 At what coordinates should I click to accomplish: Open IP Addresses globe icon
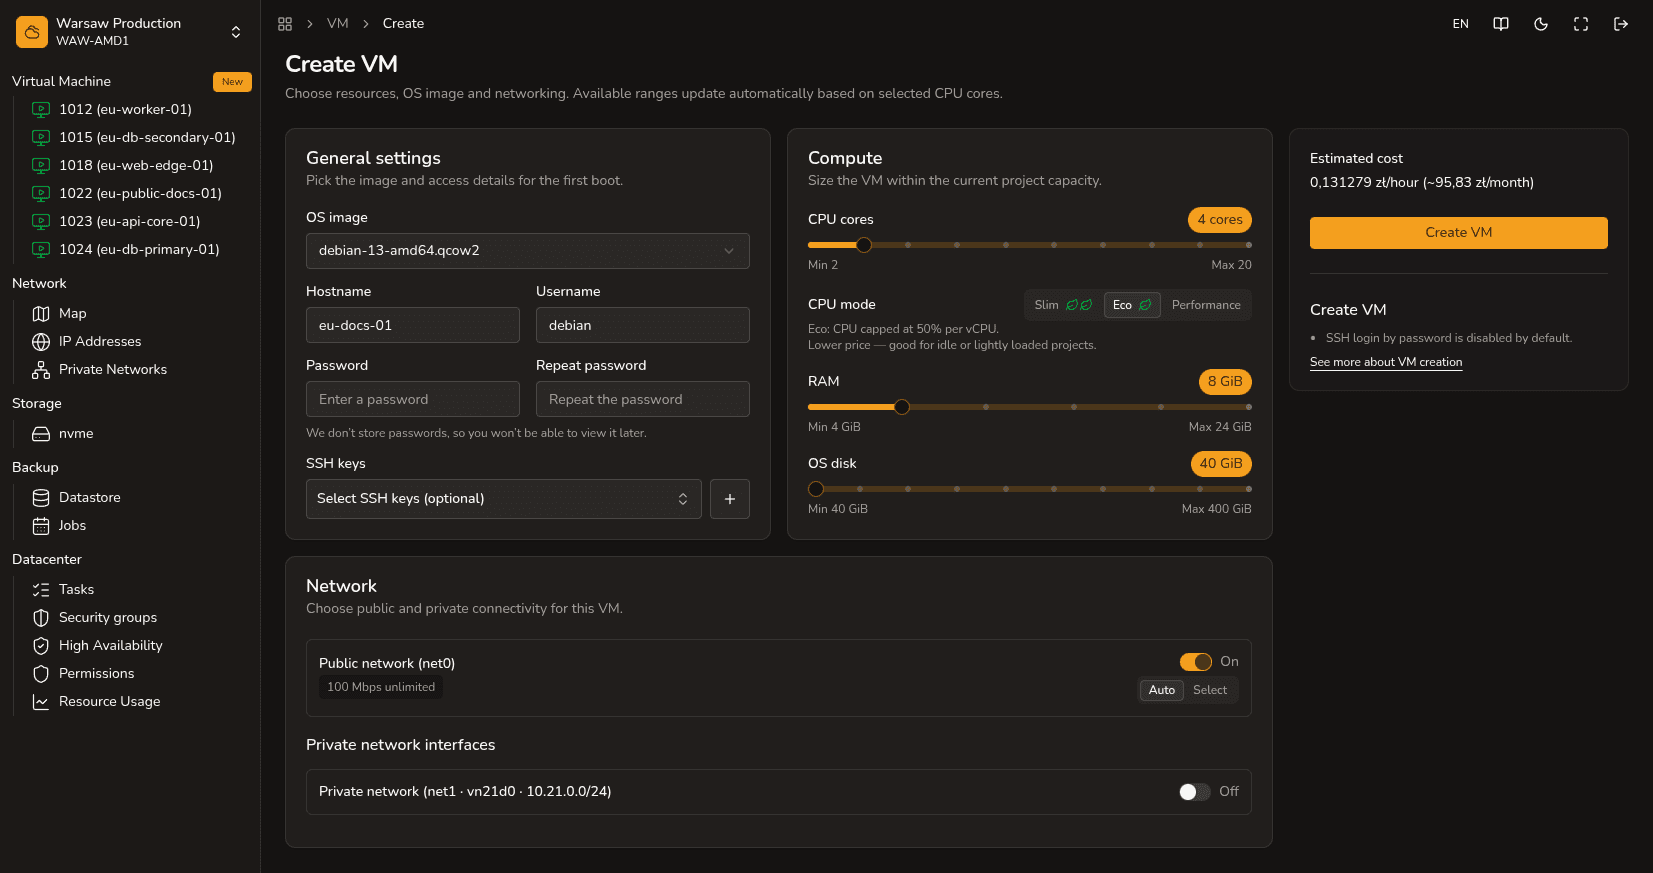[x=41, y=341]
